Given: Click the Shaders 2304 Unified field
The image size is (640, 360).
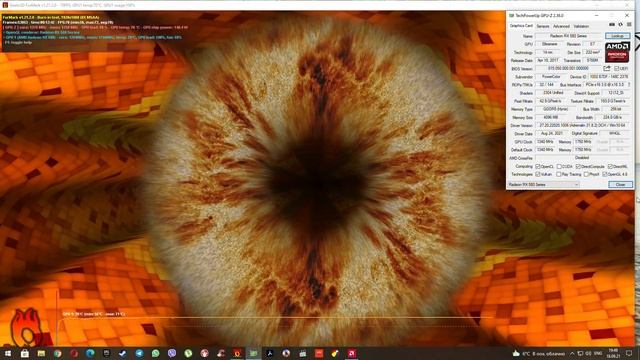Looking at the screenshot, I should coord(553,93).
